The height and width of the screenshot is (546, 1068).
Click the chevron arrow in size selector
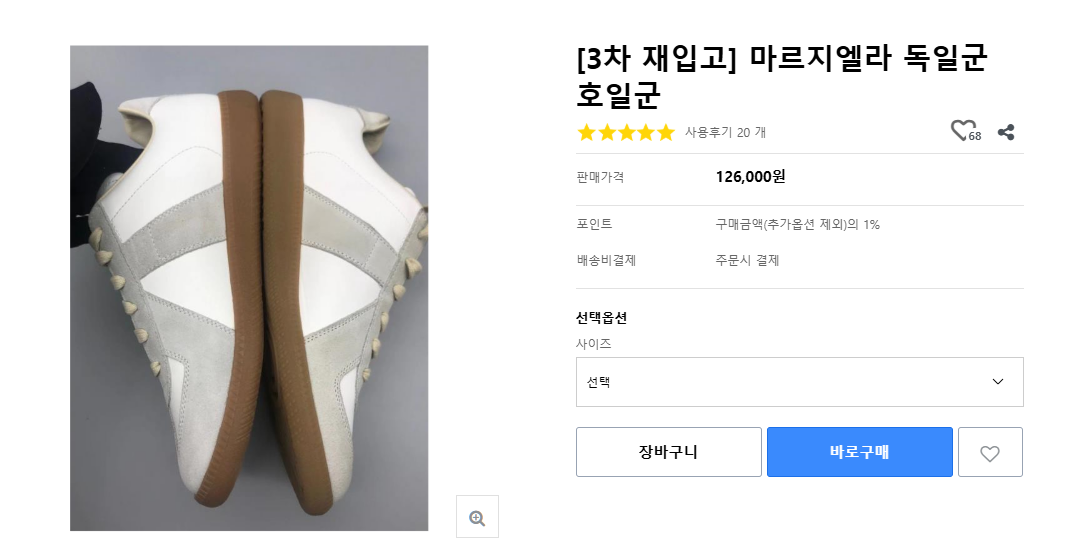997,382
